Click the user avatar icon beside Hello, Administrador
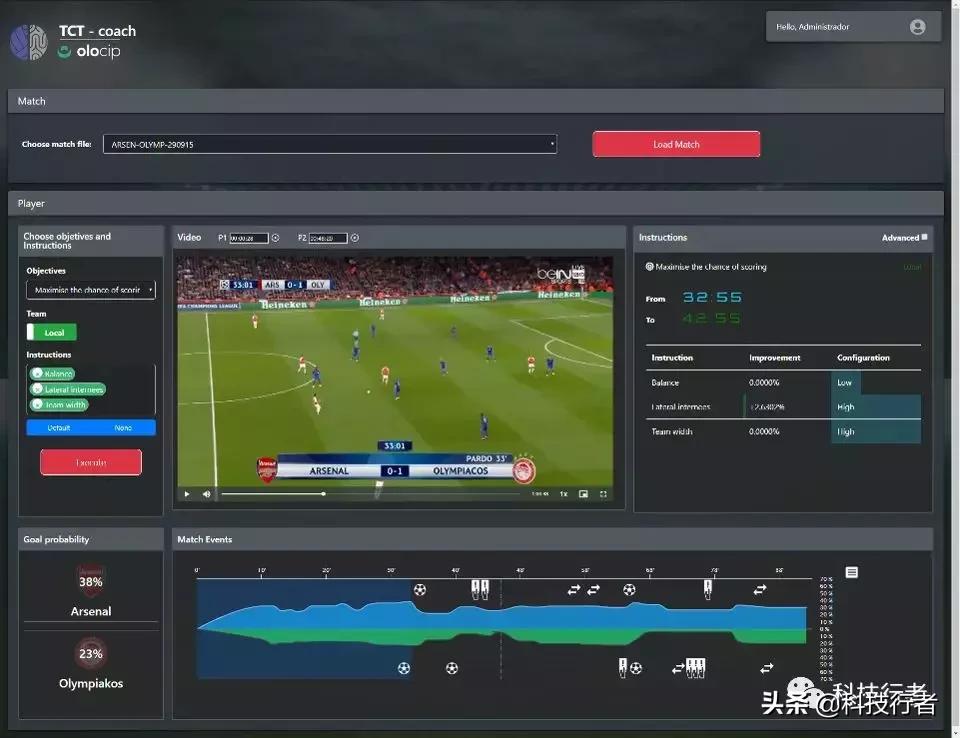 917,27
